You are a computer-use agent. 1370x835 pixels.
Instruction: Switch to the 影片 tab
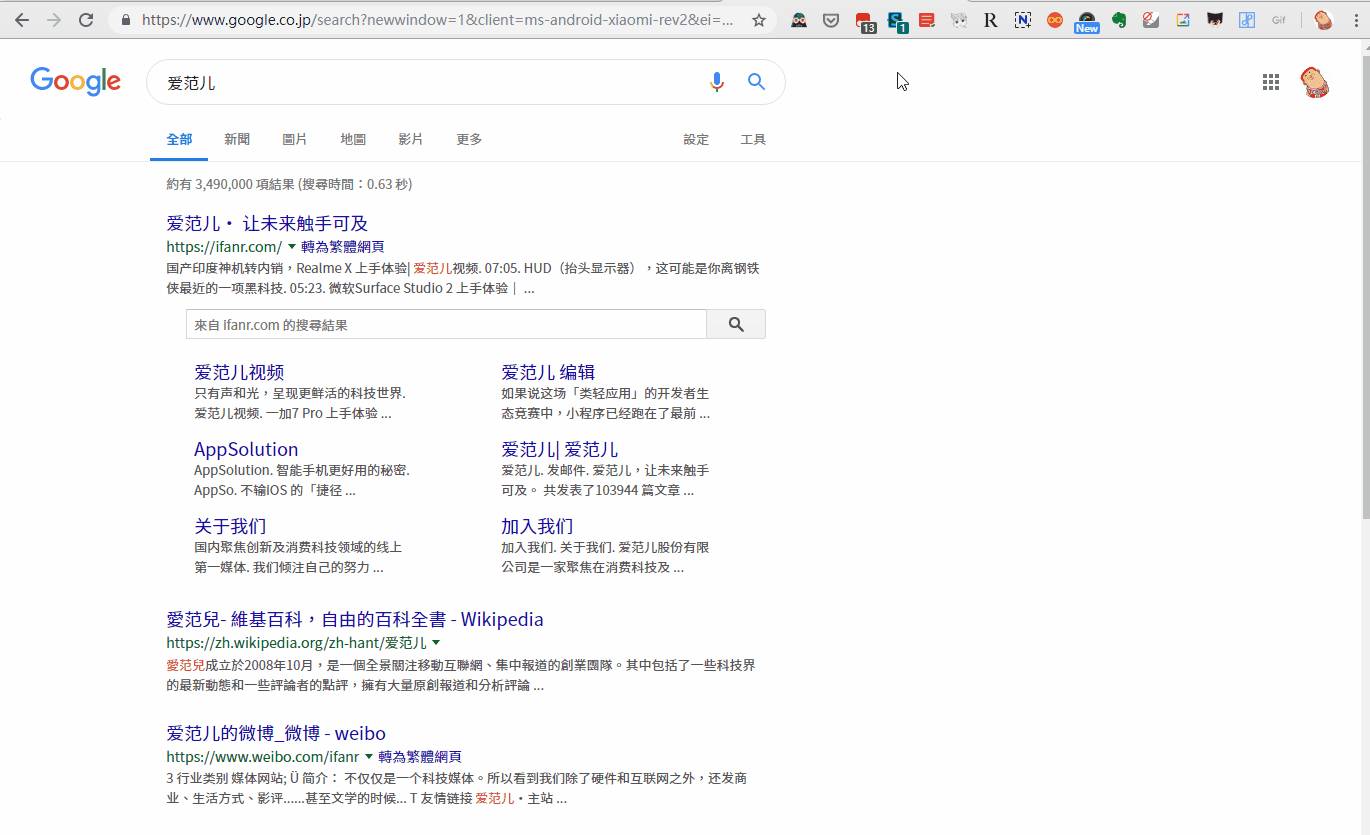[411, 139]
